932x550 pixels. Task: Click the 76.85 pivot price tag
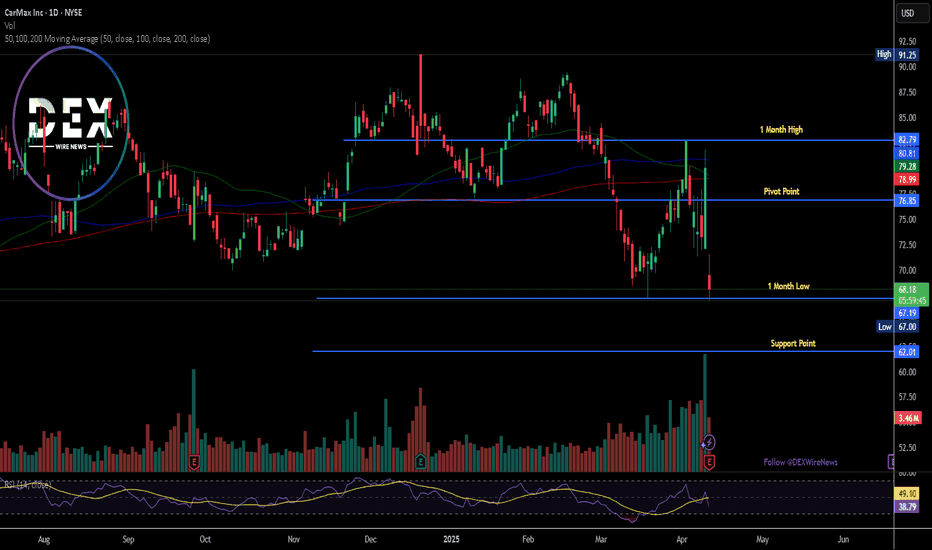(907, 201)
